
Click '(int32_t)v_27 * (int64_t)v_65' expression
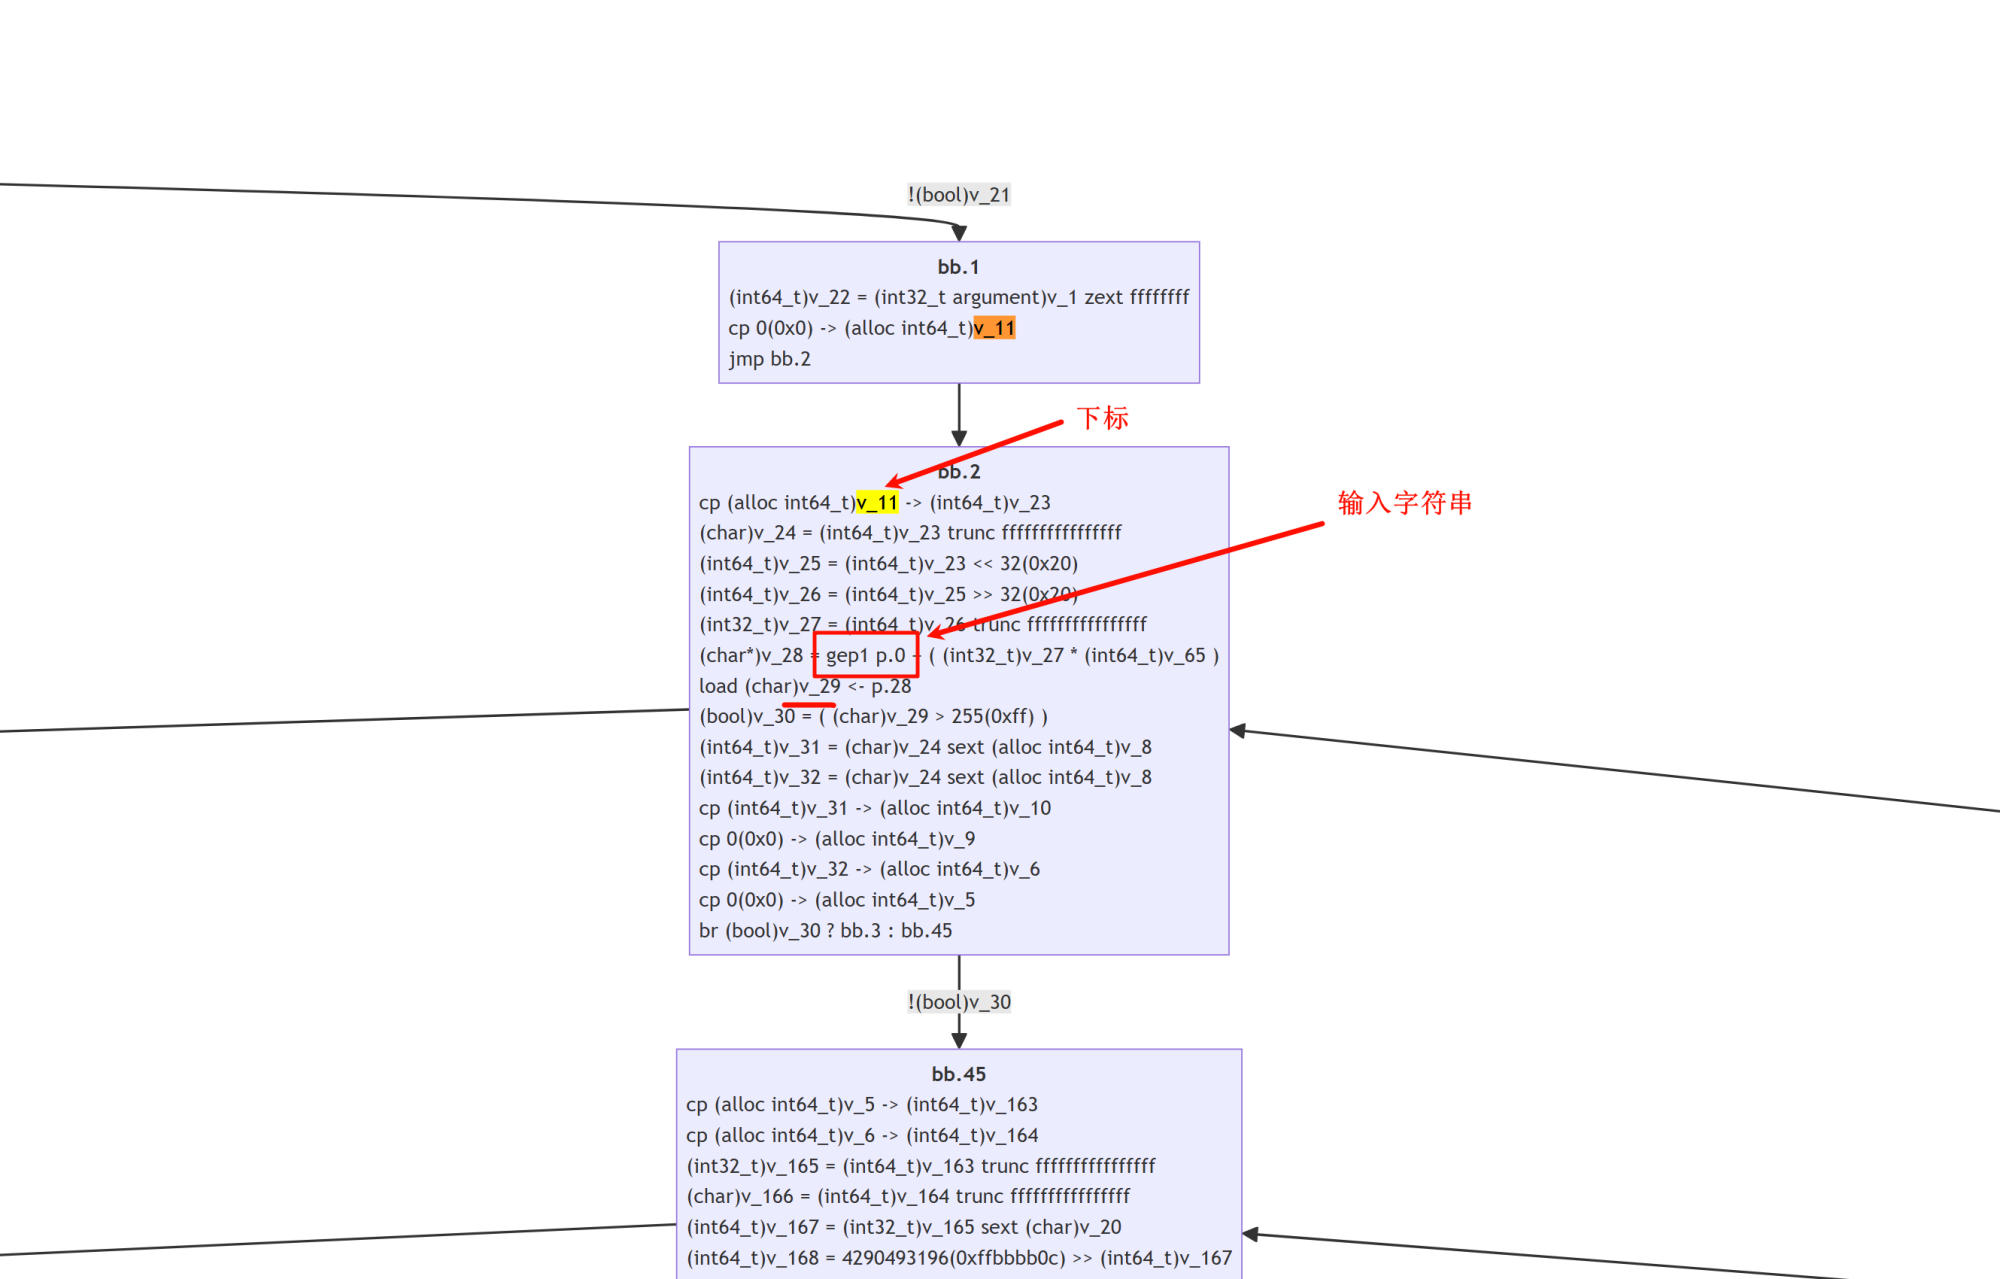click(1074, 655)
